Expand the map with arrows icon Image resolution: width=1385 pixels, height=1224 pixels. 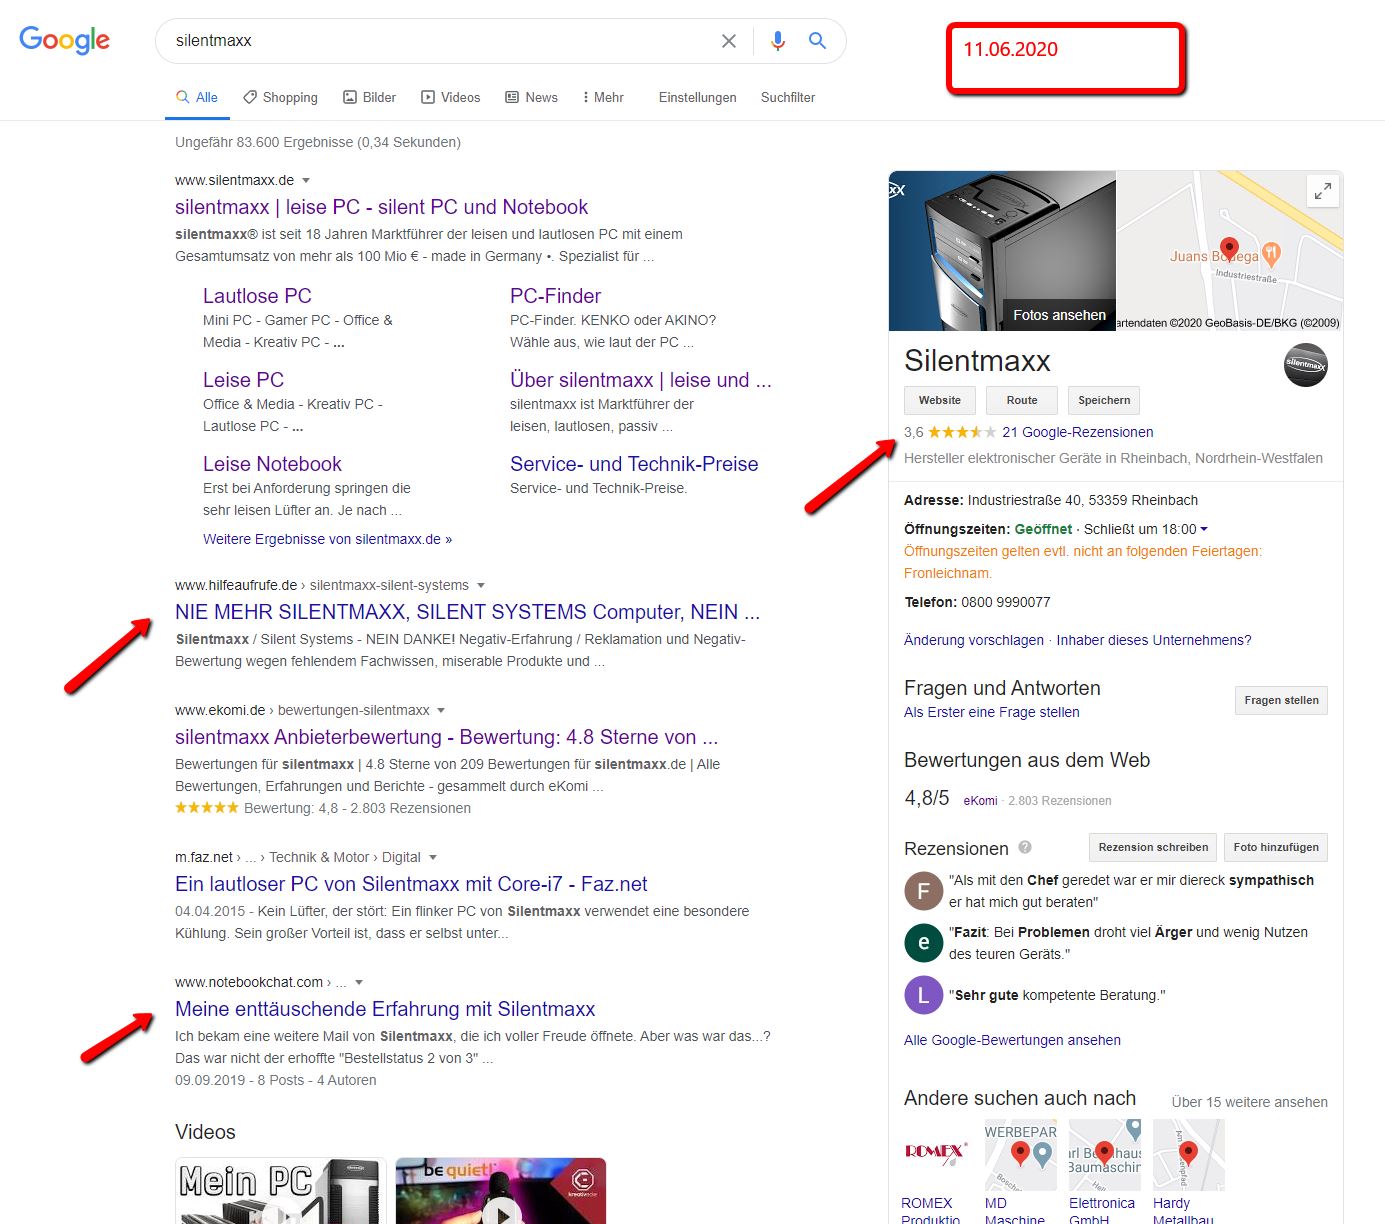[1323, 191]
